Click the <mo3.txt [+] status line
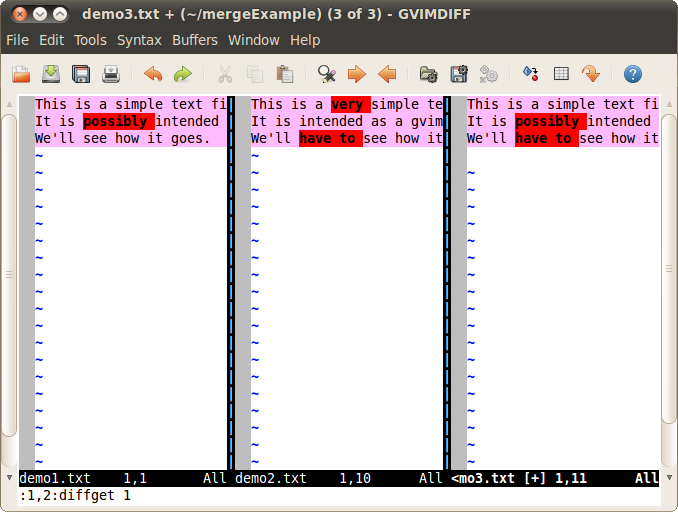Image resolution: width=678 pixels, height=512 pixels. (555, 478)
